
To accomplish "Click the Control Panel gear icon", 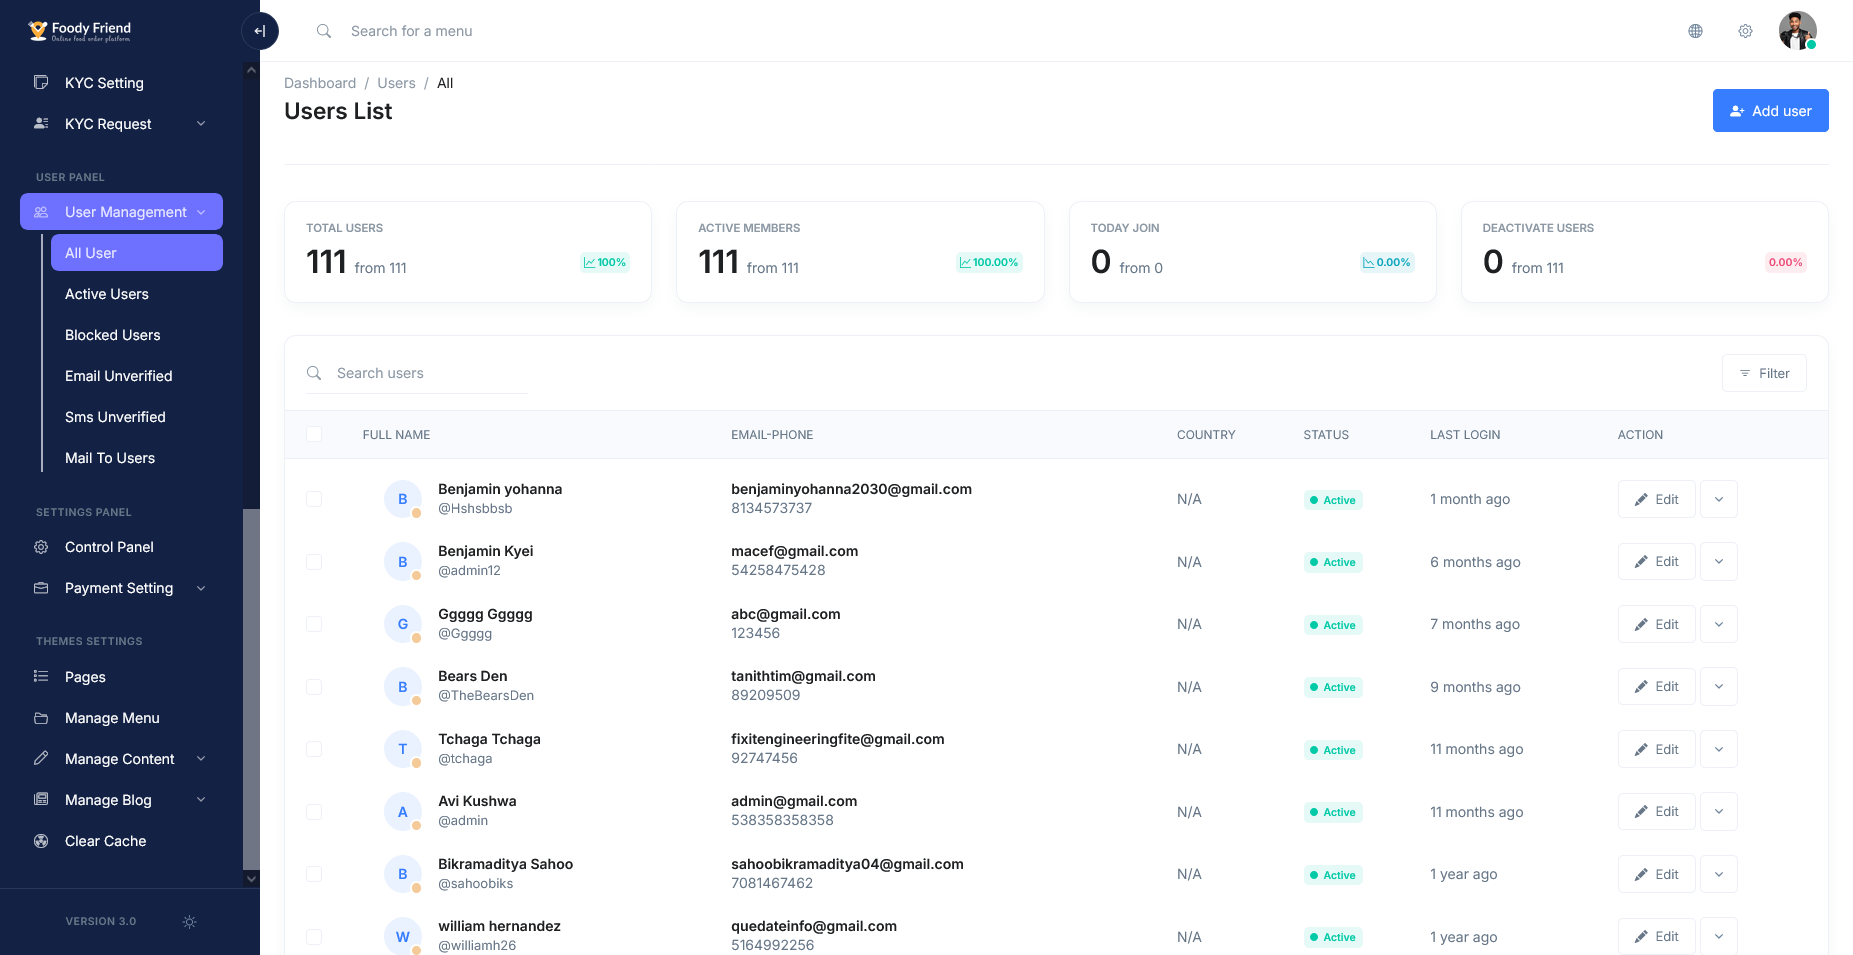I will click(41, 547).
